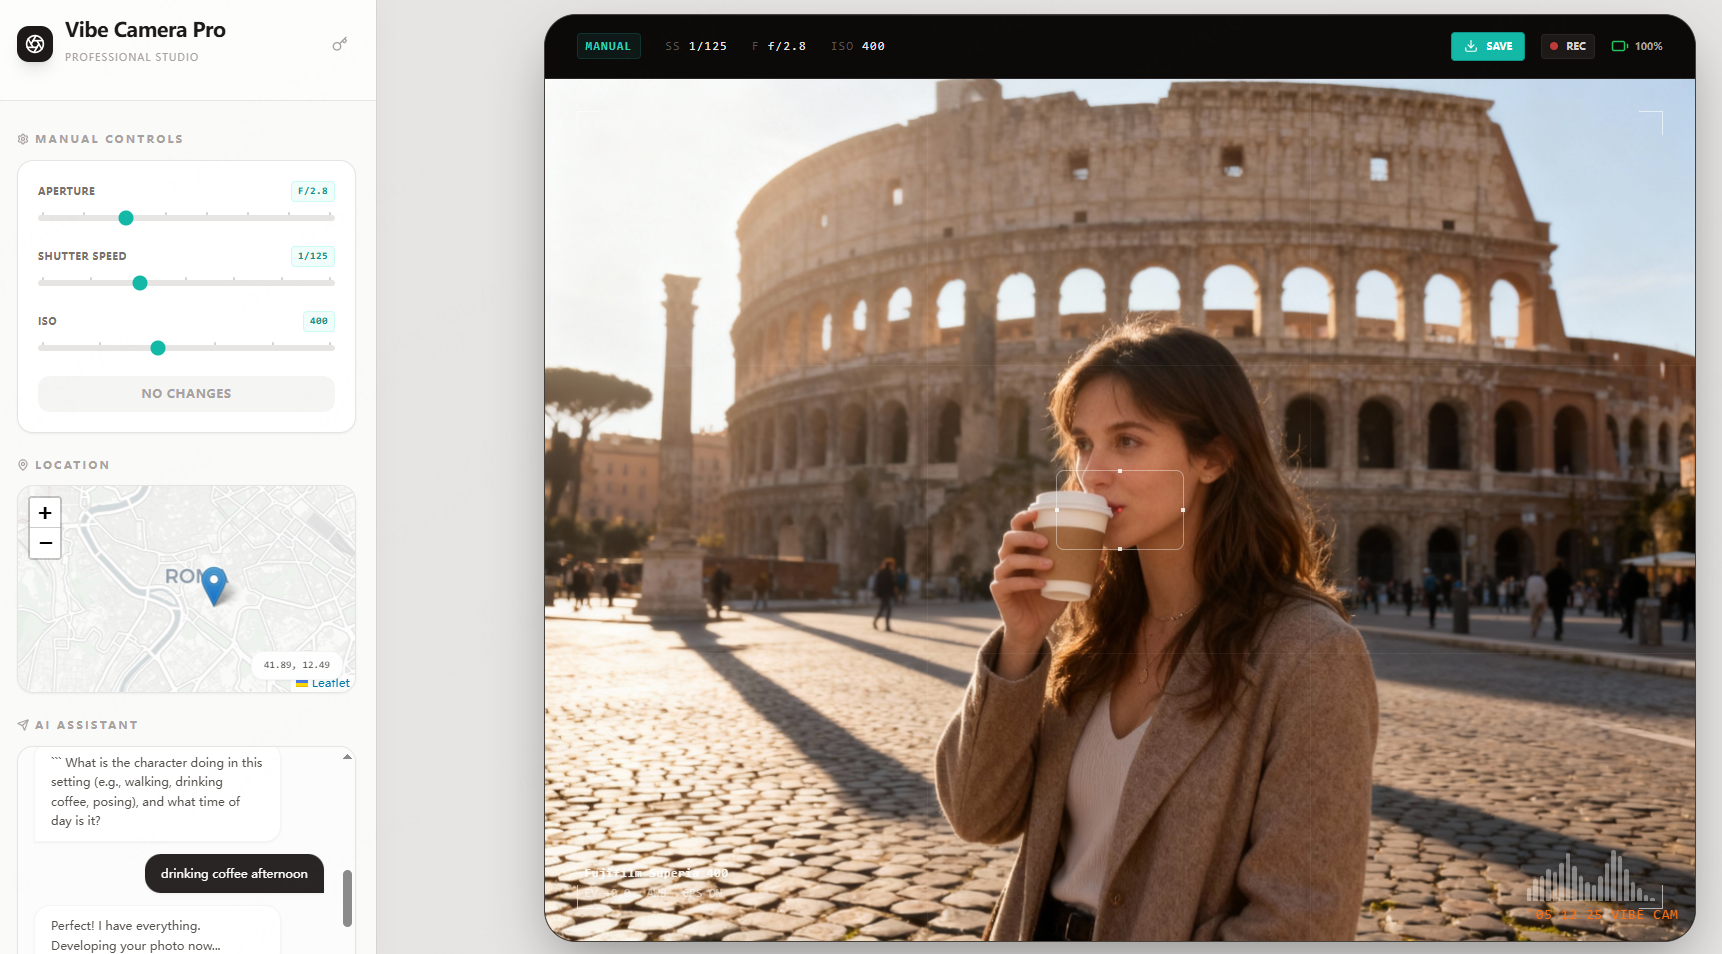Click the PROFESSIONAL STUDIO subtitle
Viewport: 1722px width, 954px height.
[132, 57]
